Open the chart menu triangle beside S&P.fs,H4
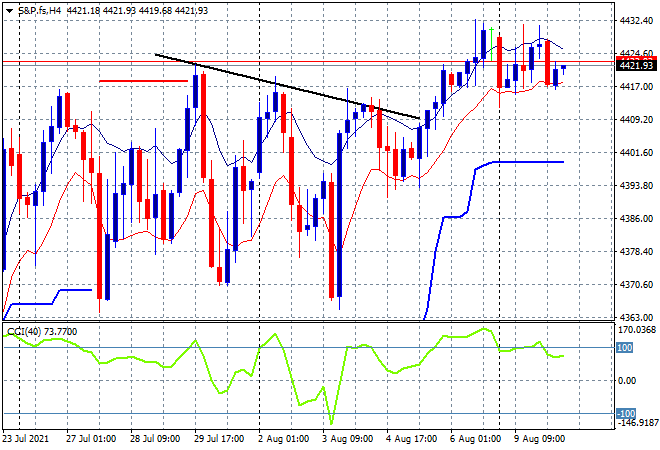This screenshot has height=450, width=660. click(x=9, y=11)
